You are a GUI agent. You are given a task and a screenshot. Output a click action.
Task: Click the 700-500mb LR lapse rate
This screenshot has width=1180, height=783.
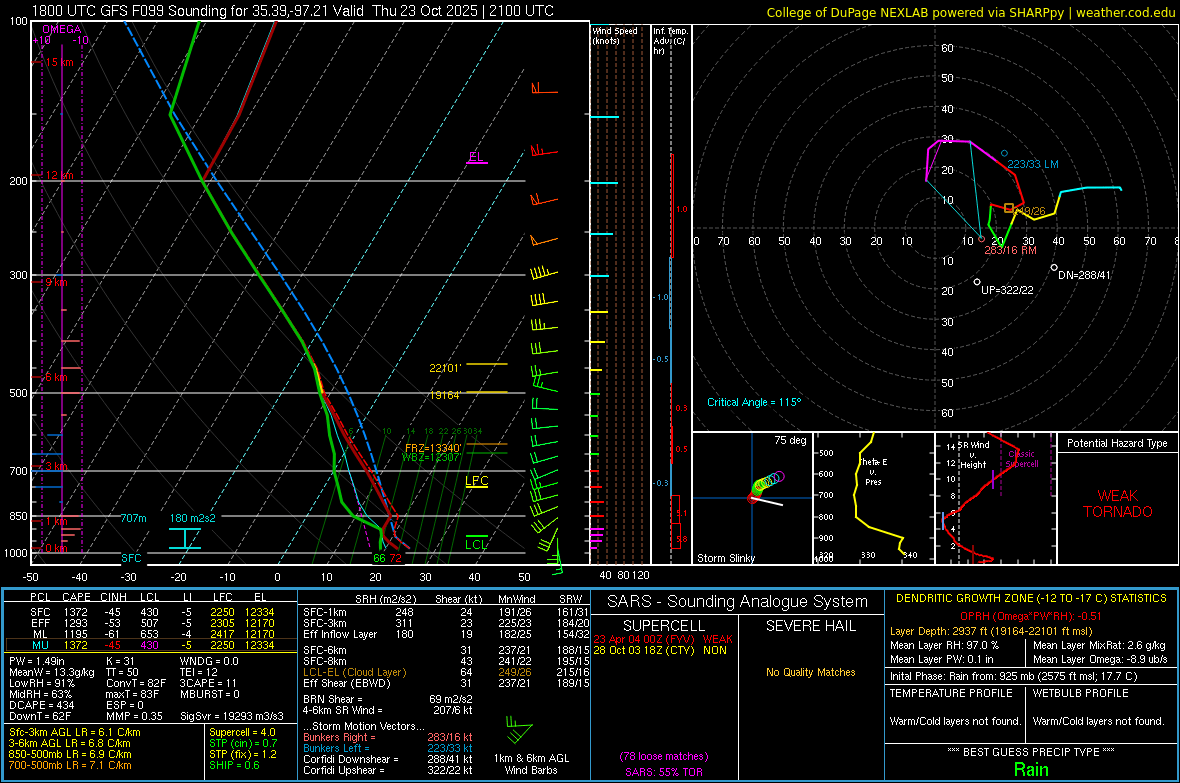70,765
